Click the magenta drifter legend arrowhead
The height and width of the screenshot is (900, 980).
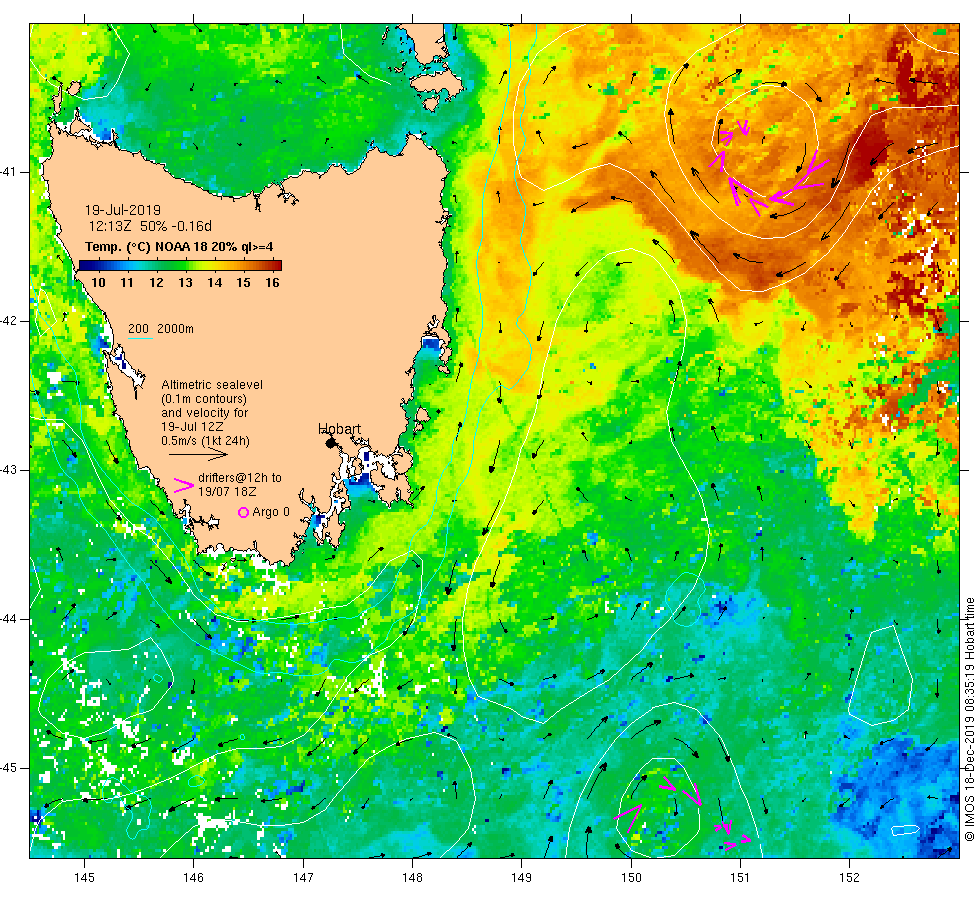(184, 486)
